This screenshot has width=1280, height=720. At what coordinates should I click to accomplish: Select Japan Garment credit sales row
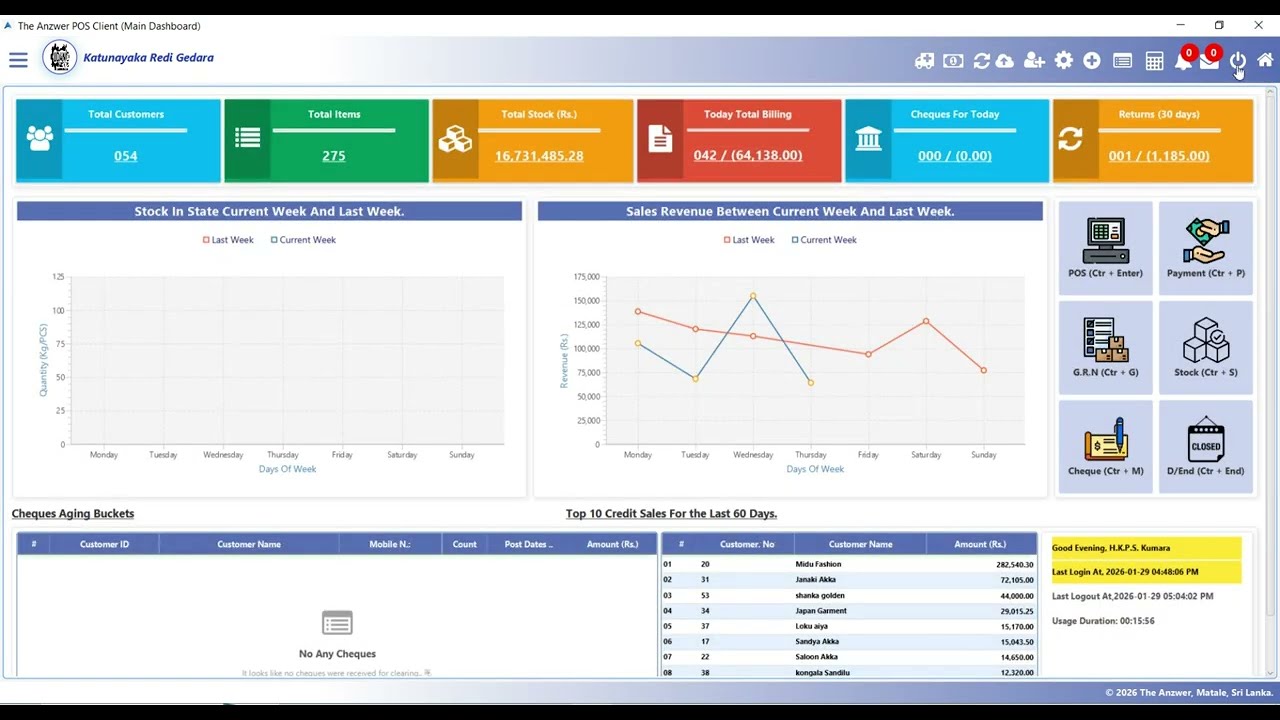coord(849,611)
